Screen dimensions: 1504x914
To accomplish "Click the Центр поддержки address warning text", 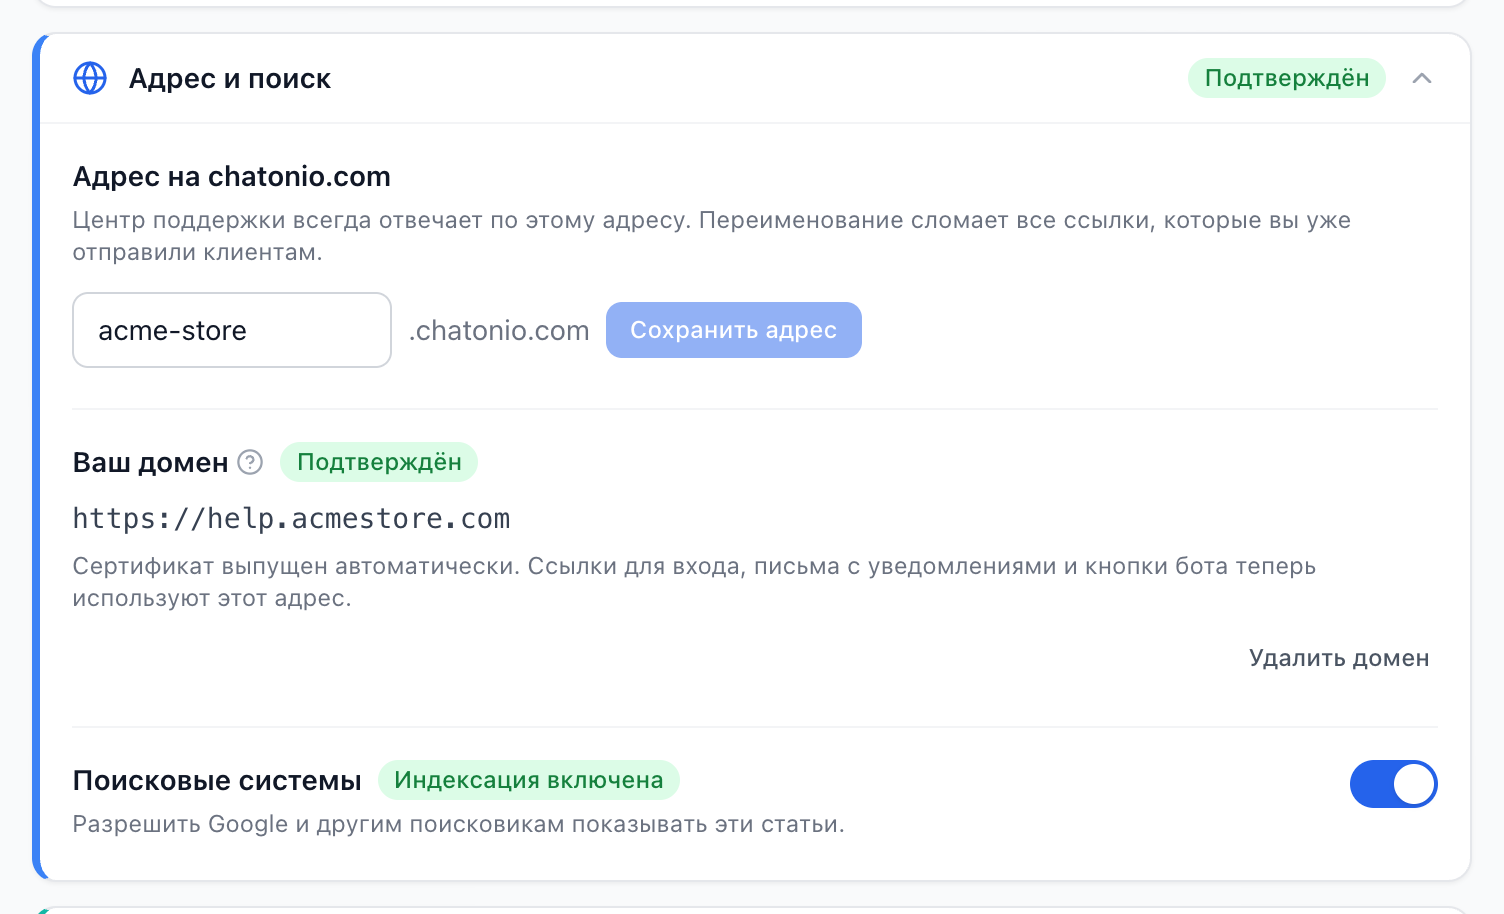I will point(712,236).
